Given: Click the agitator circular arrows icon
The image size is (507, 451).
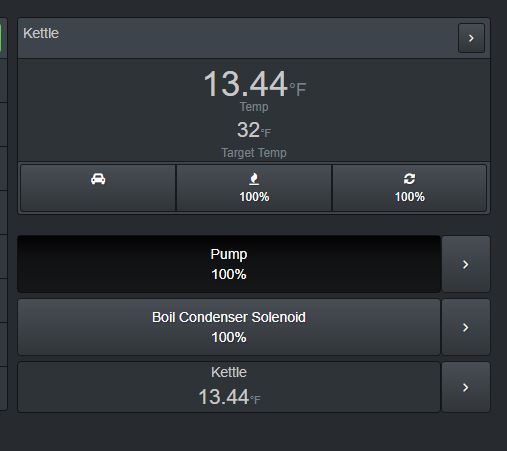Looking at the screenshot, I should (409, 179).
